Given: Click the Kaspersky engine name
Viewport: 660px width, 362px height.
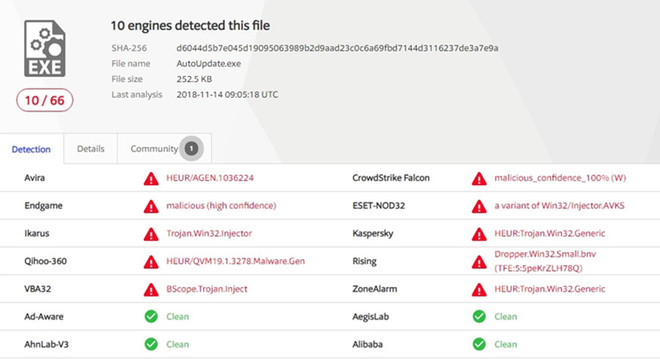Looking at the screenshot, I should point(373,234).
